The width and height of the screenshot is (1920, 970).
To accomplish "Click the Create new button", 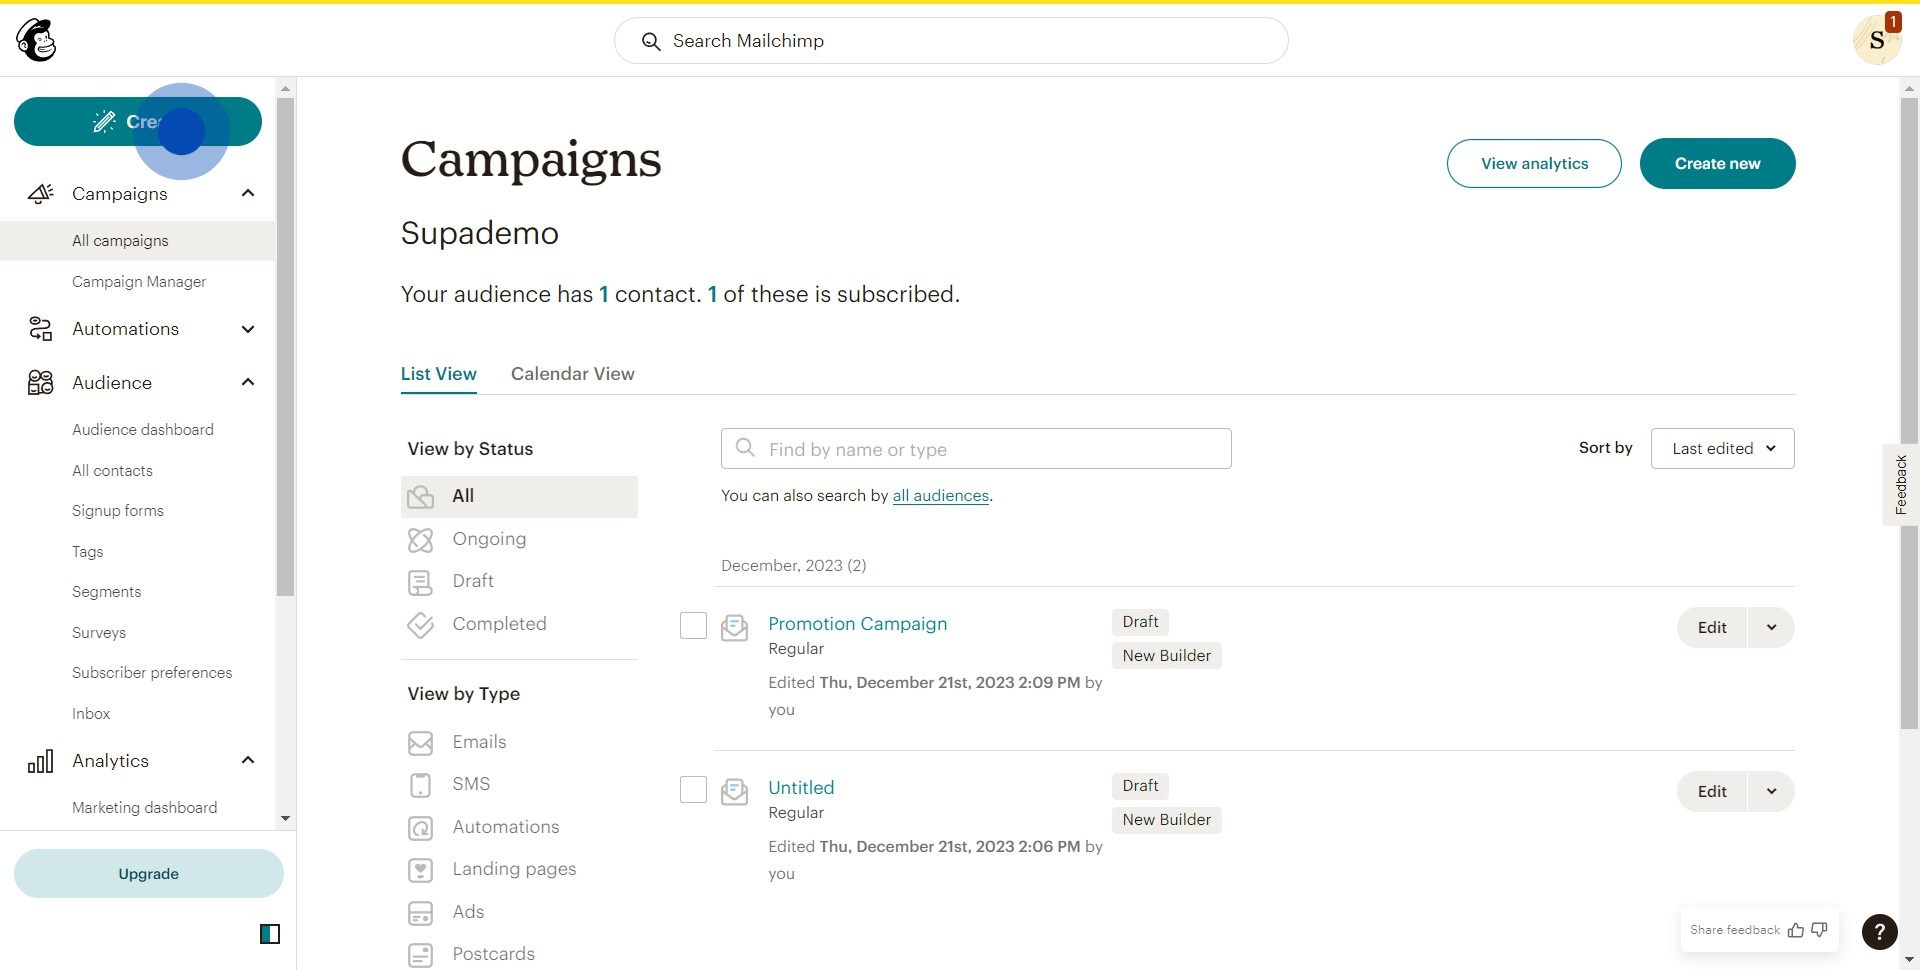I will click(1717, 164).
